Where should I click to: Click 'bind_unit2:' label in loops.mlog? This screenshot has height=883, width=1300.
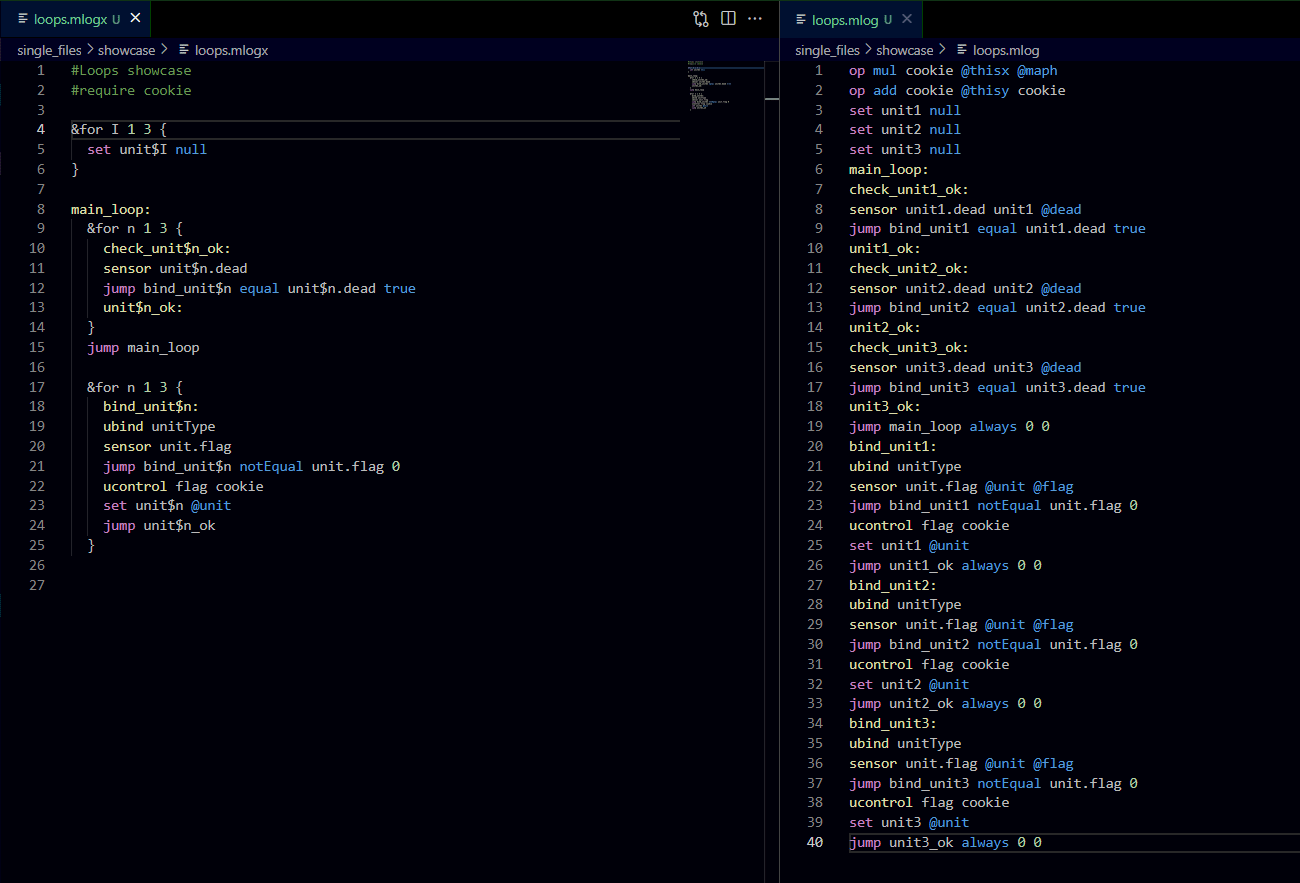pyautogui.click(x=893, y=585)
